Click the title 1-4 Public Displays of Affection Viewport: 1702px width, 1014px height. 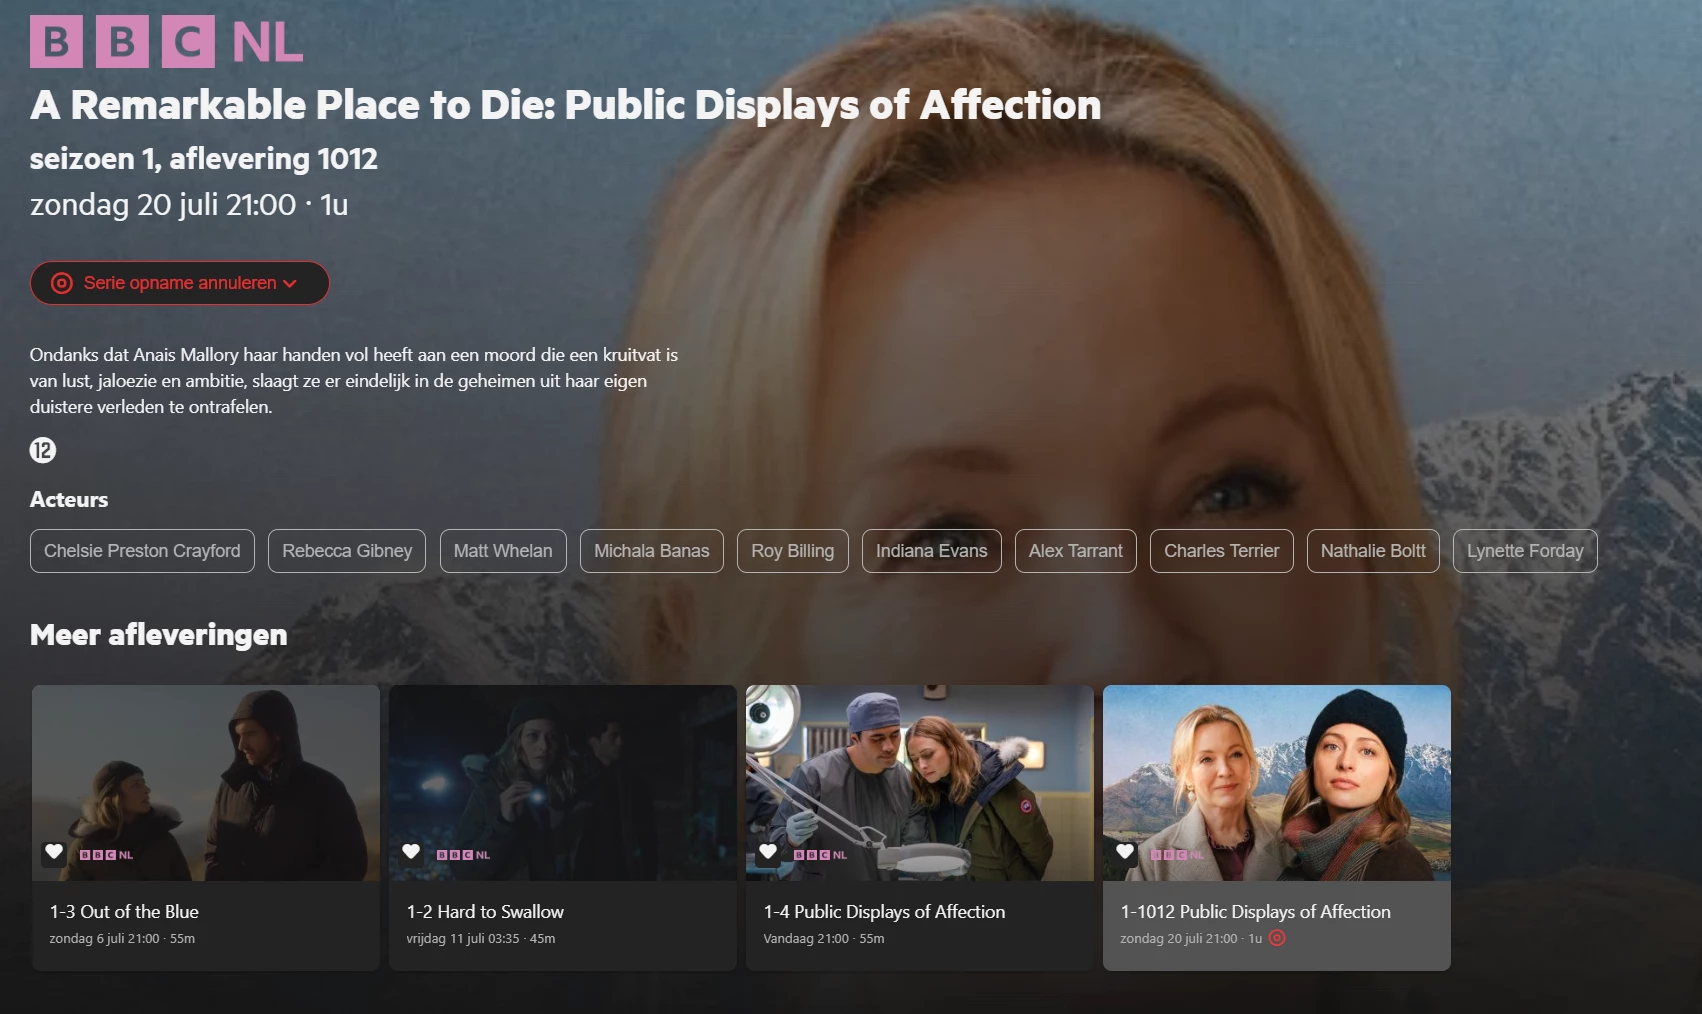(x=884, y=912)
